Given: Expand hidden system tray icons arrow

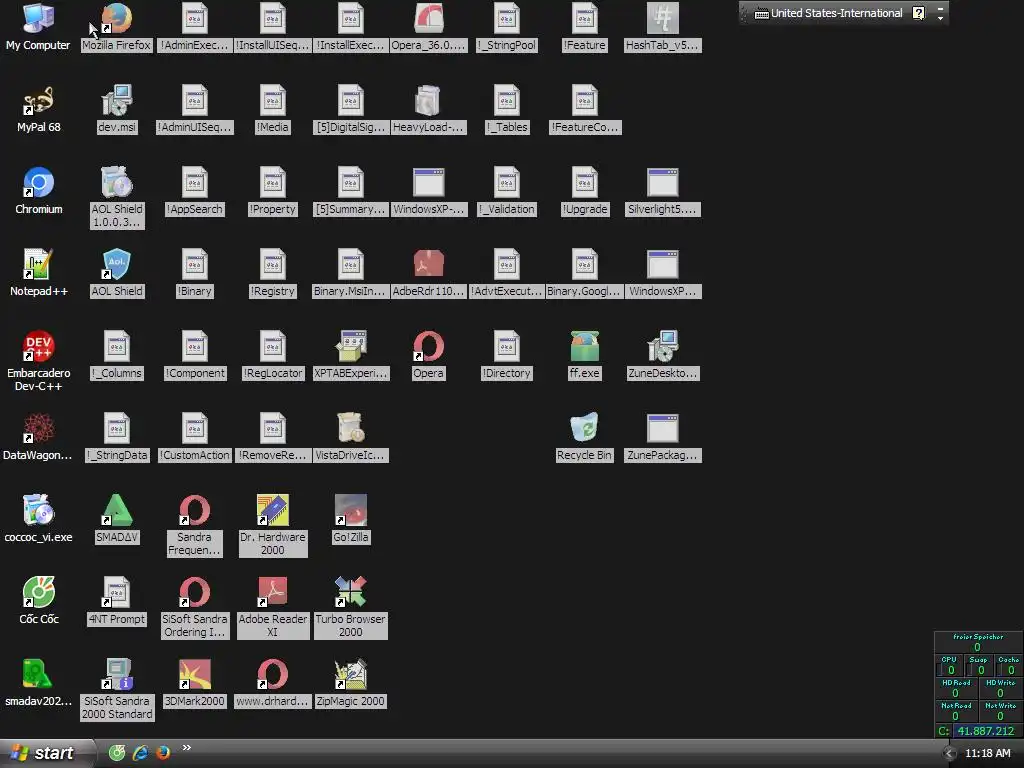Looking at the screenshot, I should pyautogui.click(x=949, y=754).
